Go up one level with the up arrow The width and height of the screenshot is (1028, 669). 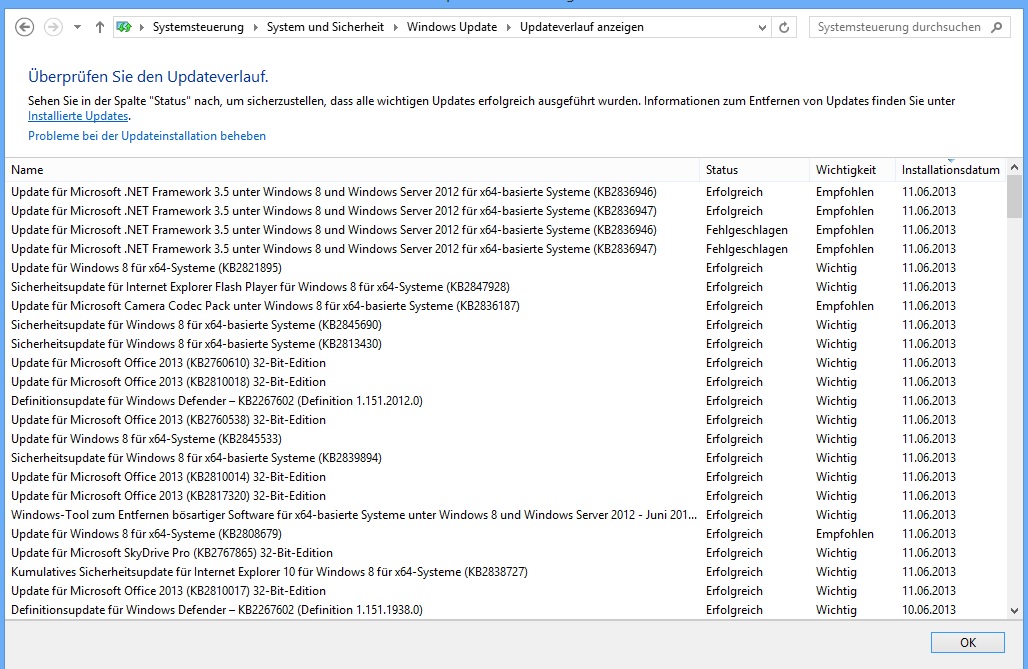point(100,27)
